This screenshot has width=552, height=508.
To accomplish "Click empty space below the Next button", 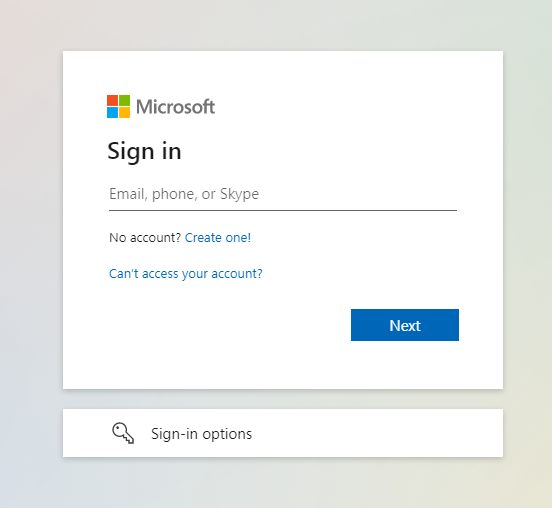I will (405, 364).
